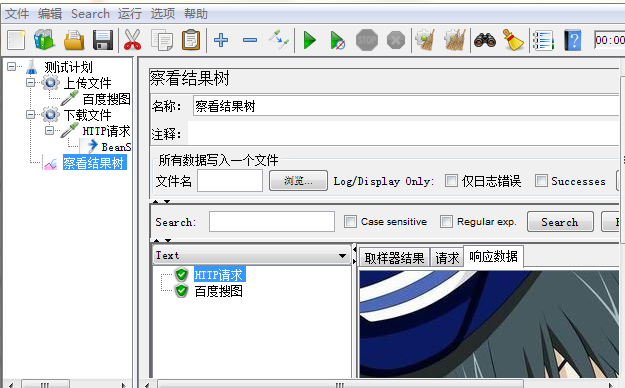This screenshot has height=388, width=625.
Task: Collapse the 下载文件 tree node
Action: click(x=30, y=115)
